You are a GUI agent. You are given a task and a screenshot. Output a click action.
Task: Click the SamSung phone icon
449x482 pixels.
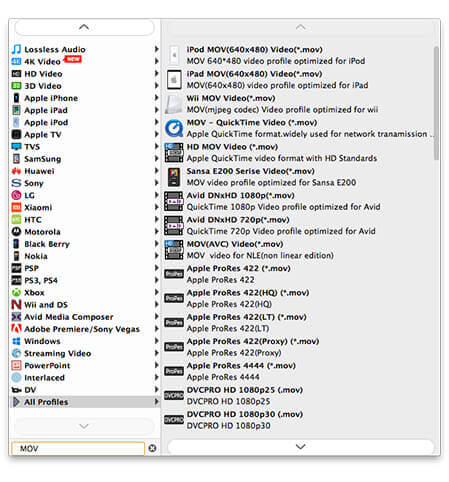tap(16, 159)
